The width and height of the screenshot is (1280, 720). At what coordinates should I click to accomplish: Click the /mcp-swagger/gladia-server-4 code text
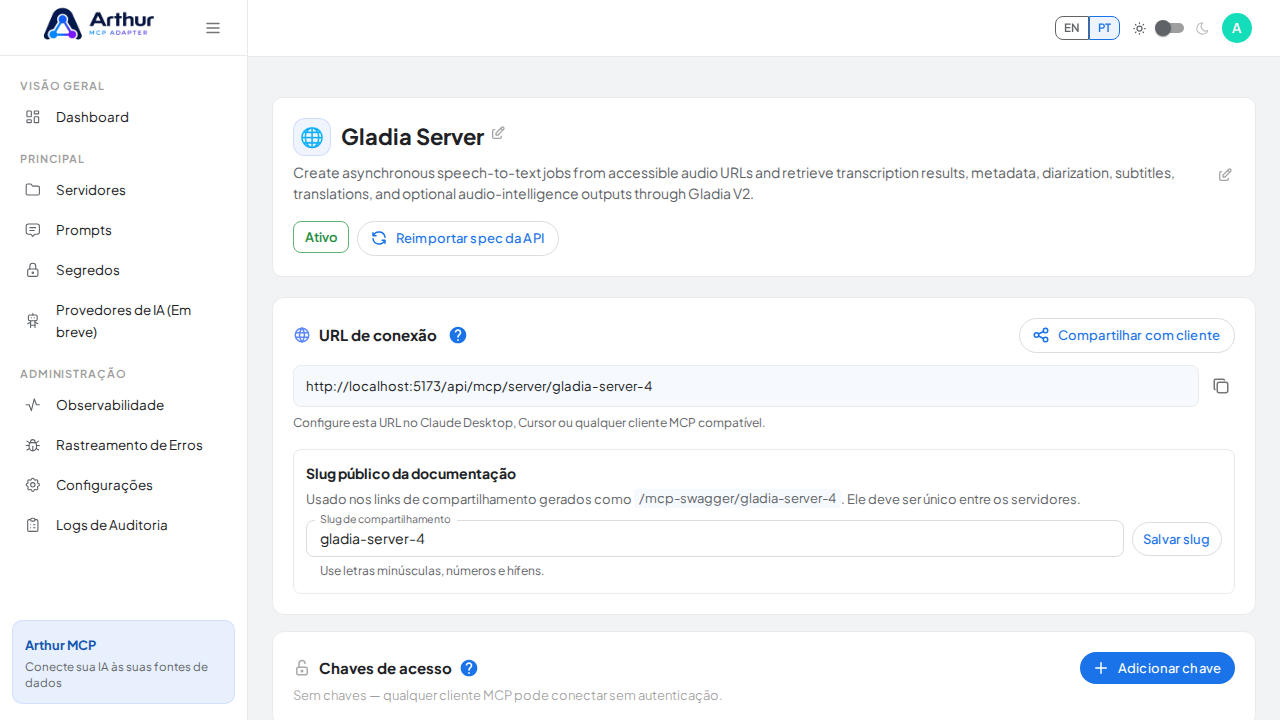click(737, 498)
